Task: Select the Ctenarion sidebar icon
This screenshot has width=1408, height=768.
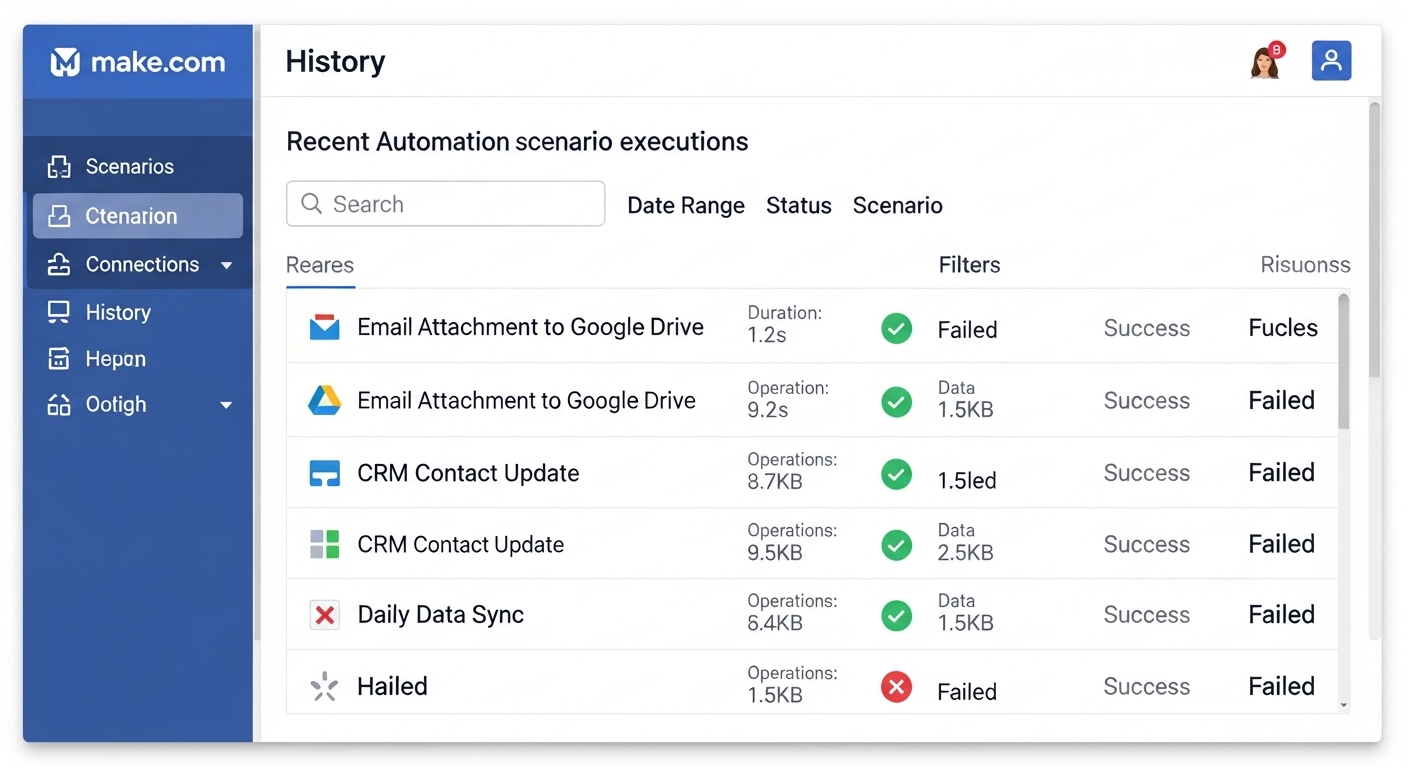Action: point(59,216)
